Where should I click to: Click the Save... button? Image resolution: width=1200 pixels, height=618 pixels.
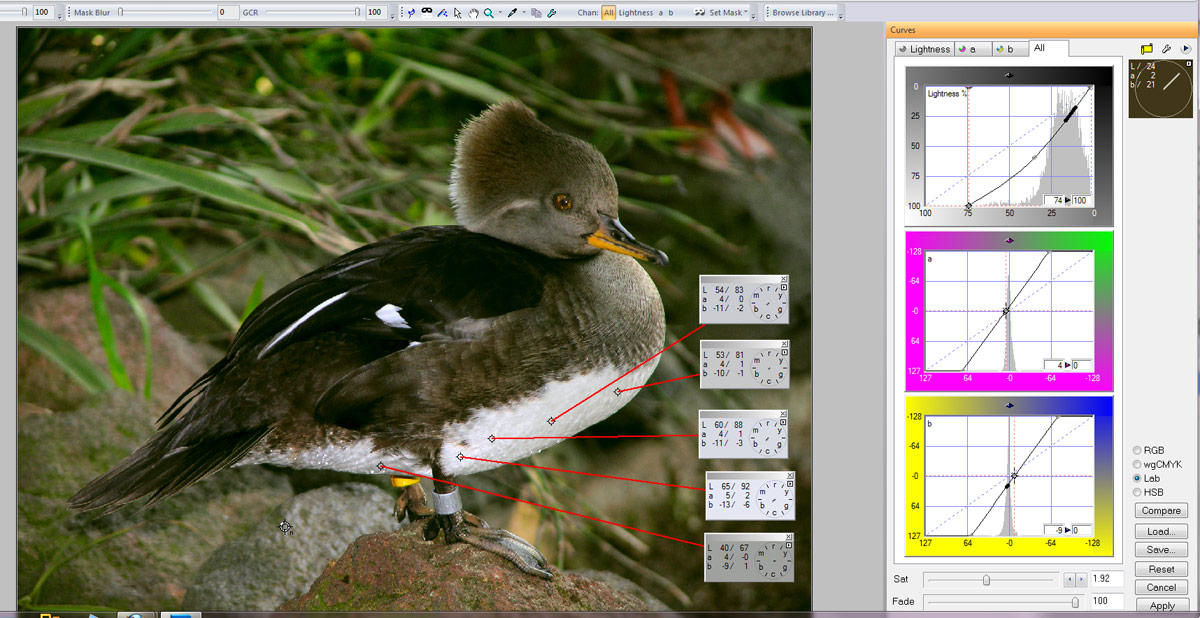[x=1161, y=550]
